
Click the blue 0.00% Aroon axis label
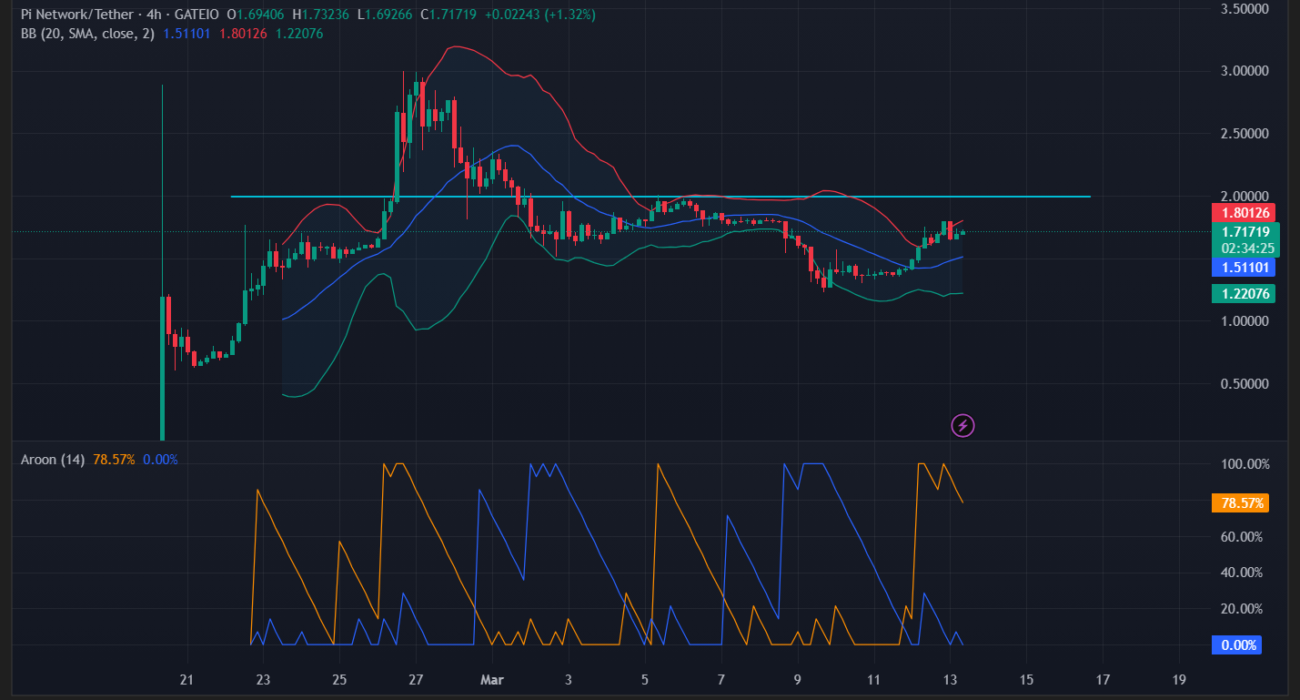(1238, 645)
